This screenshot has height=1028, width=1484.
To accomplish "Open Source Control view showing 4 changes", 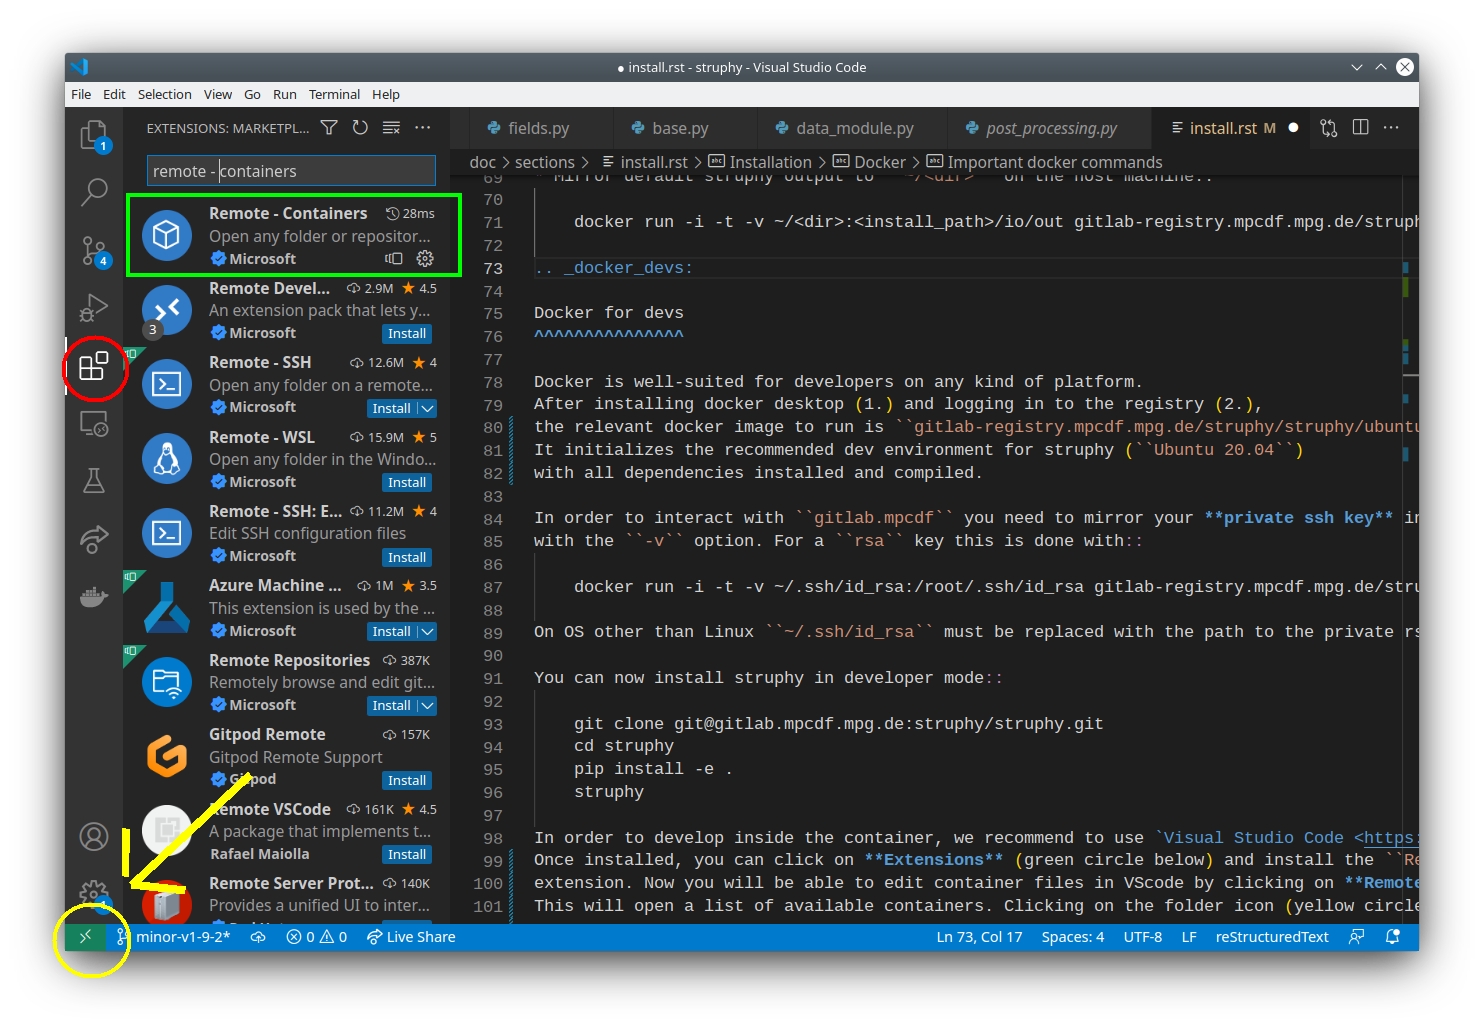I will pos(94,250).
